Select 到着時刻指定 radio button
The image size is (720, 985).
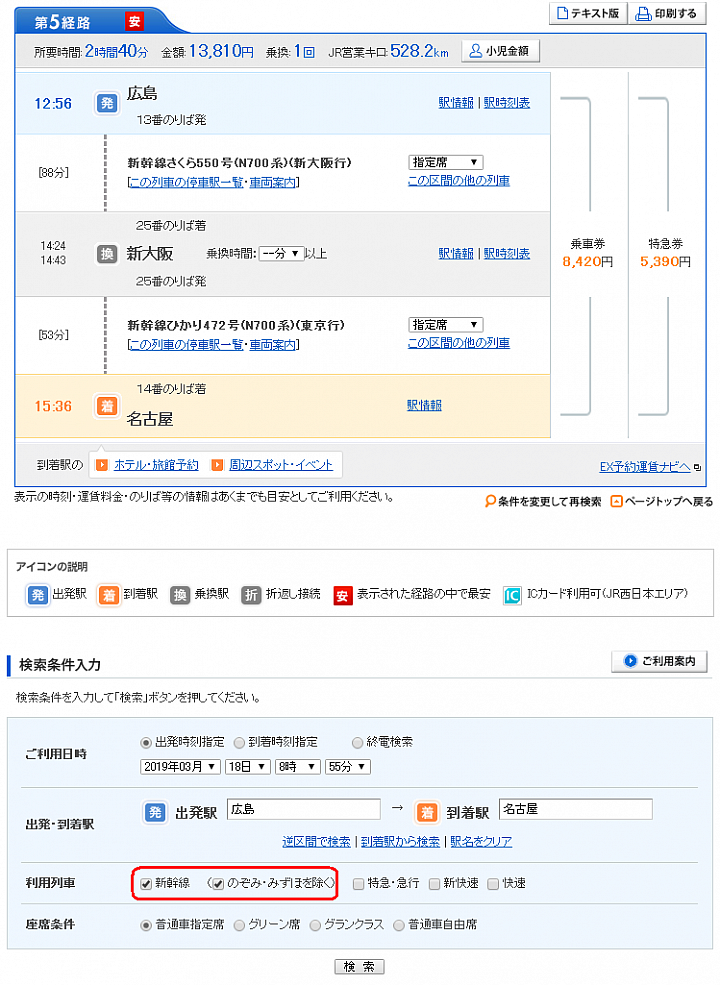tap(239, 743)
